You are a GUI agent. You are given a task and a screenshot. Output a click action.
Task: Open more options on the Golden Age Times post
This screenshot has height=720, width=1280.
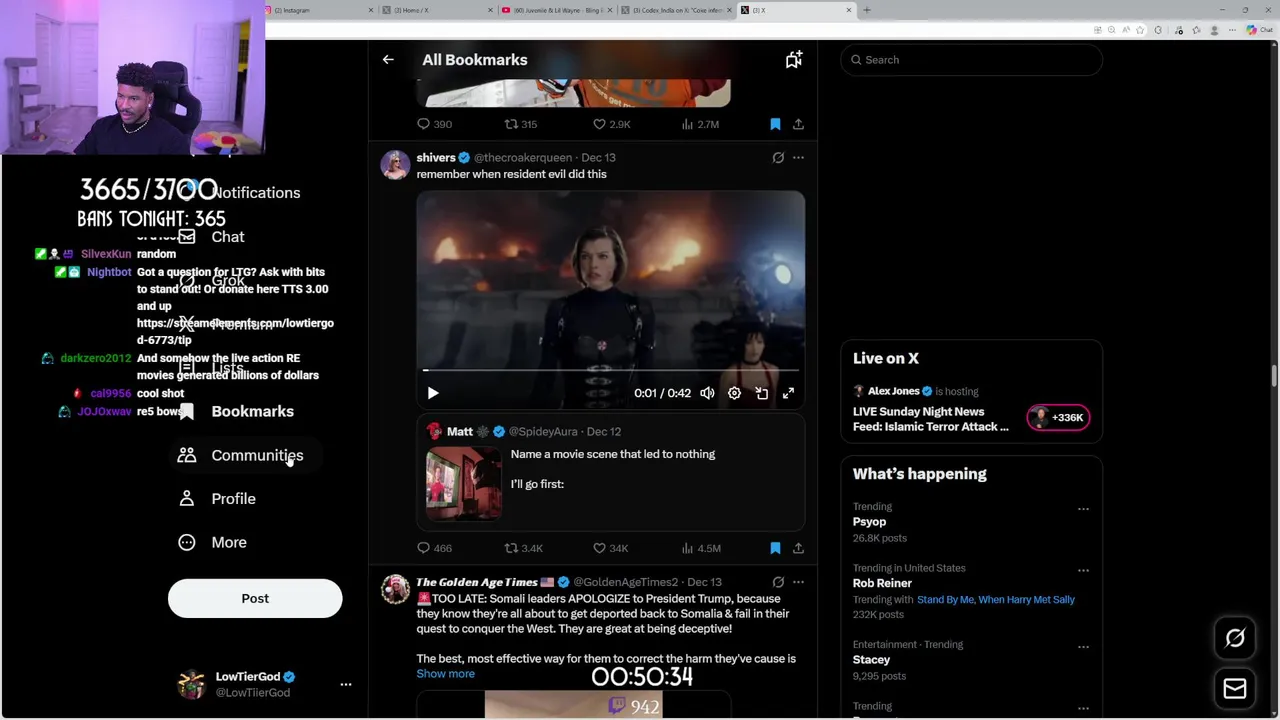click(x=798, y=582)
